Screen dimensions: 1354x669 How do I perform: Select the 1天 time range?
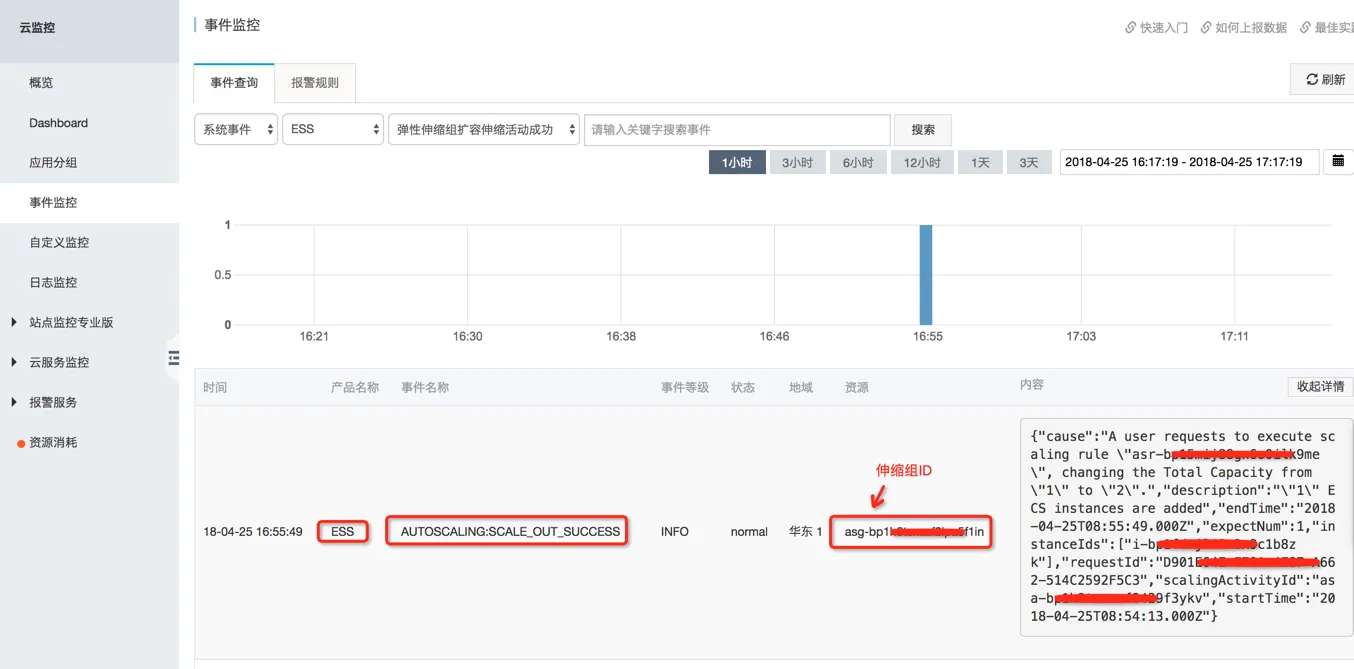tap(980, 162)
